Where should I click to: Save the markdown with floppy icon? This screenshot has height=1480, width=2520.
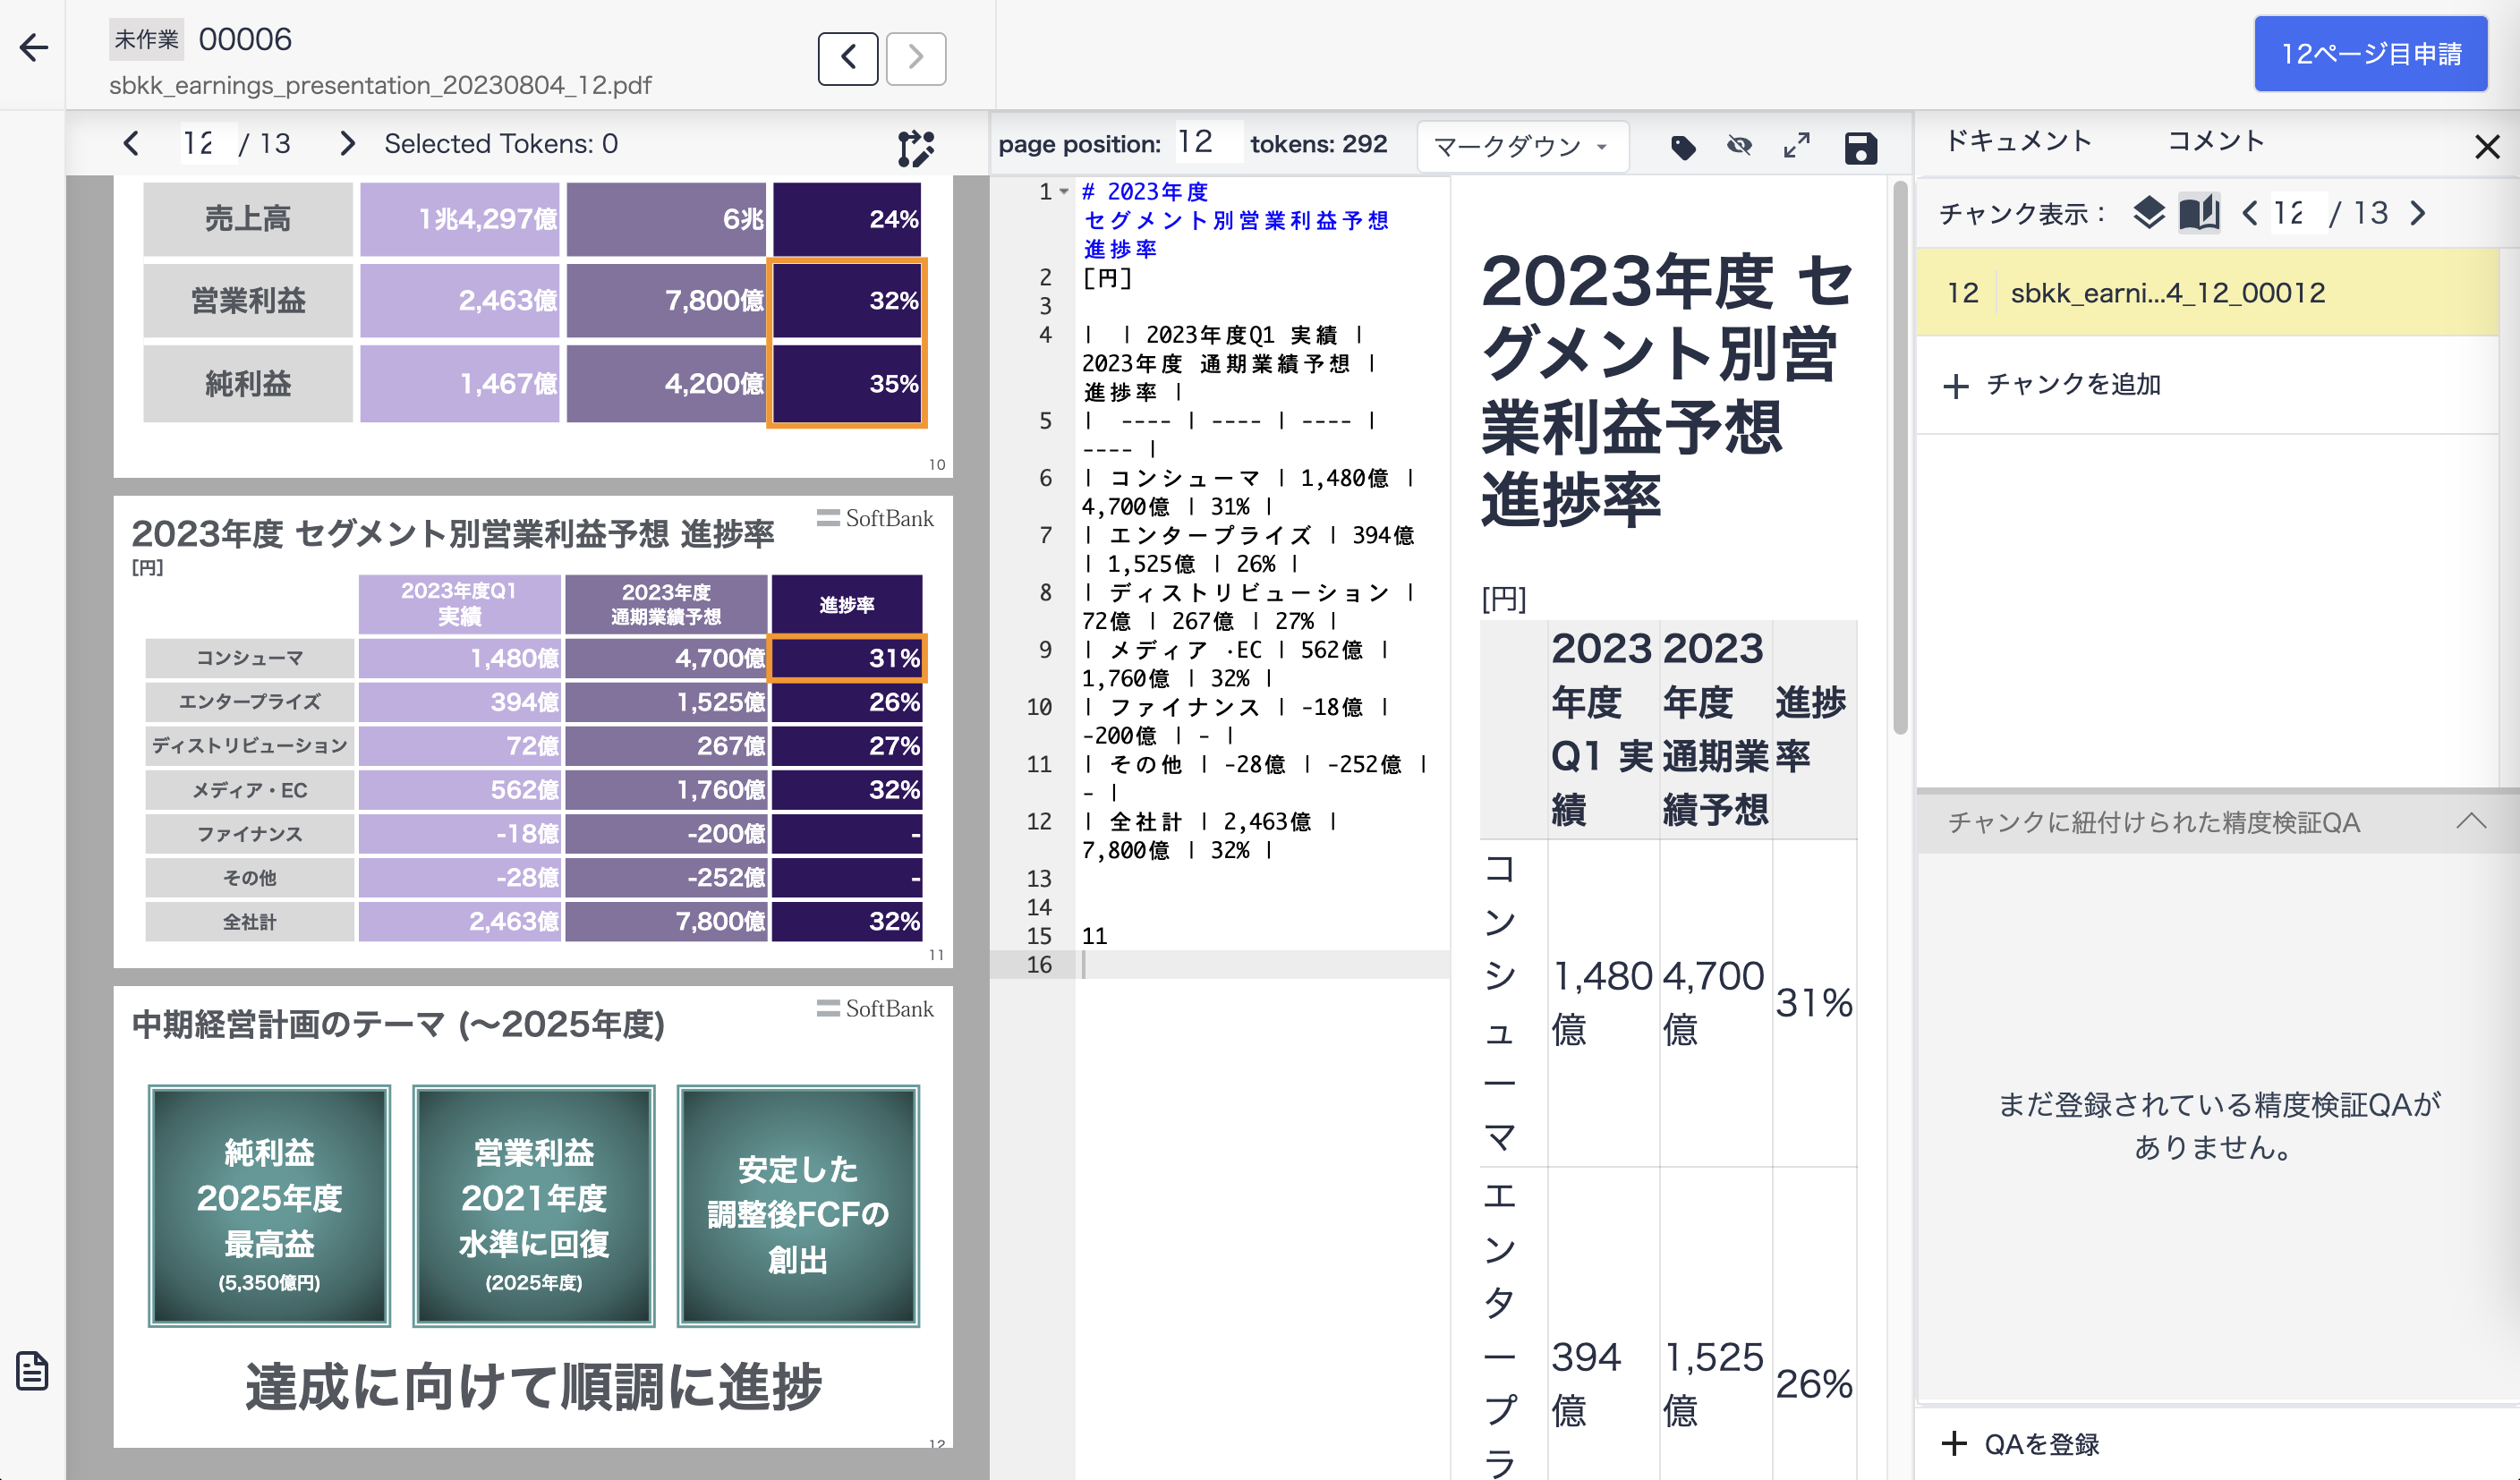1860,148
